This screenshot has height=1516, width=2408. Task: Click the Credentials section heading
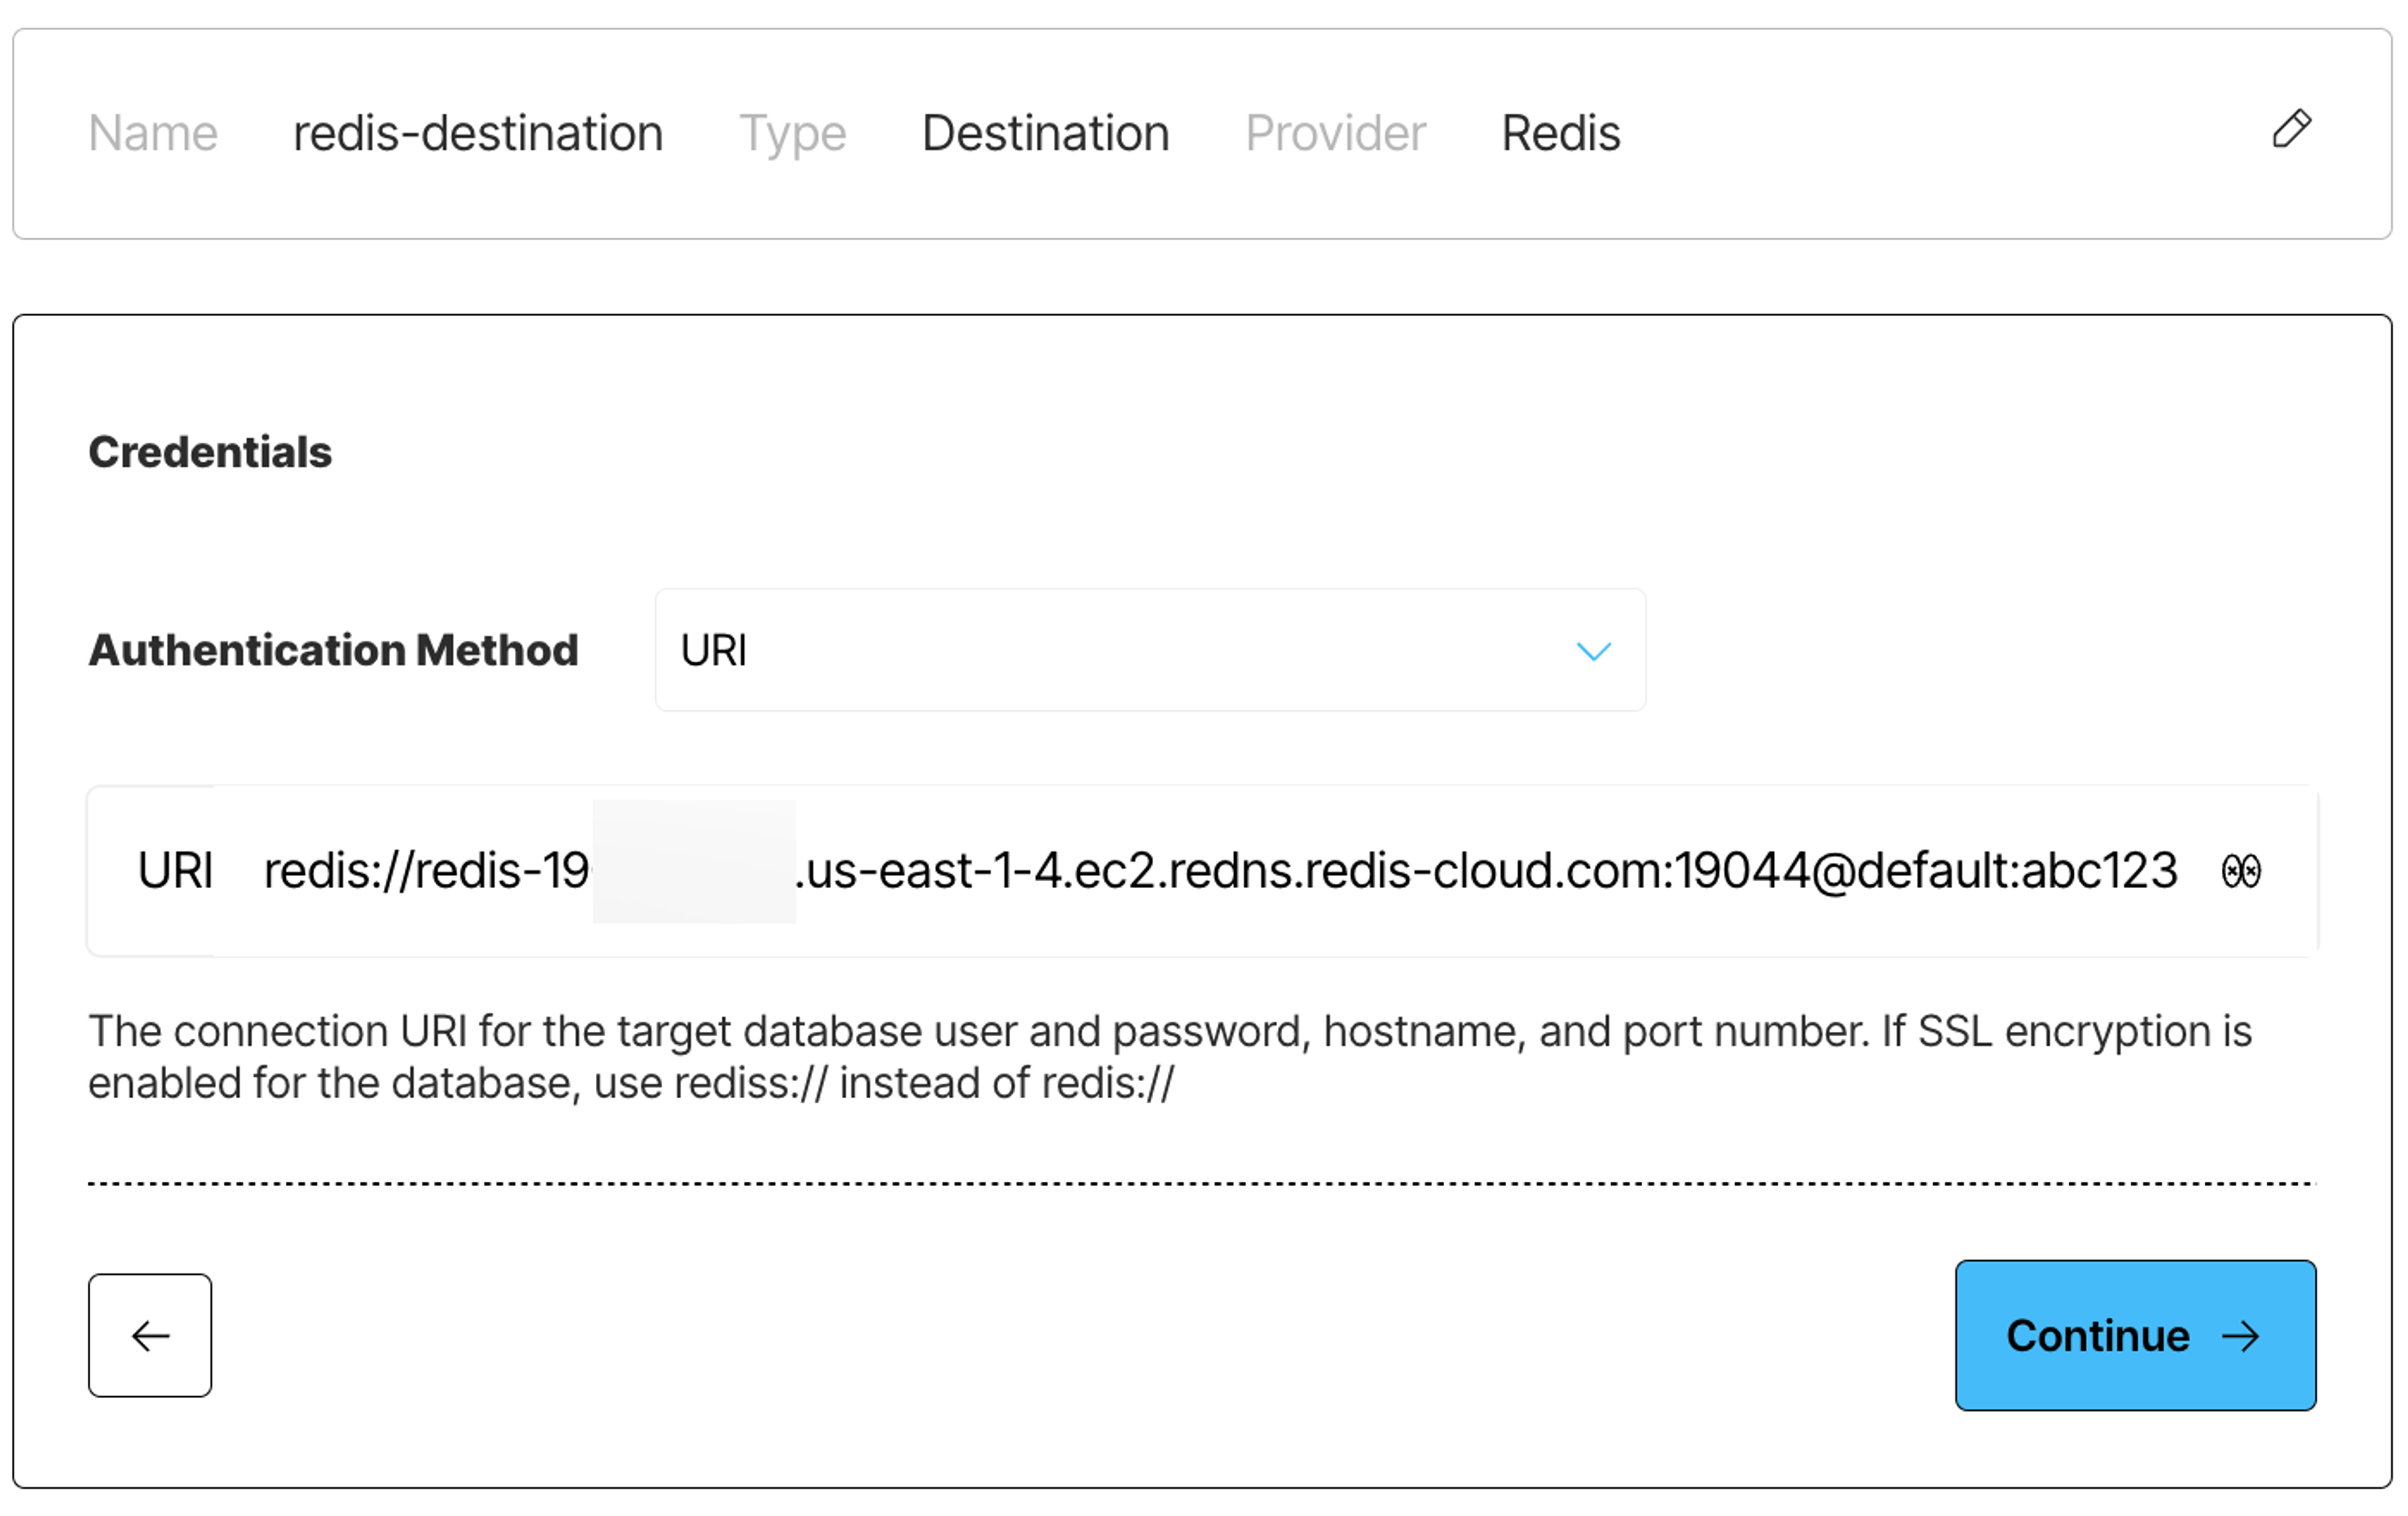pyautogui.click(x=210, y=452)
